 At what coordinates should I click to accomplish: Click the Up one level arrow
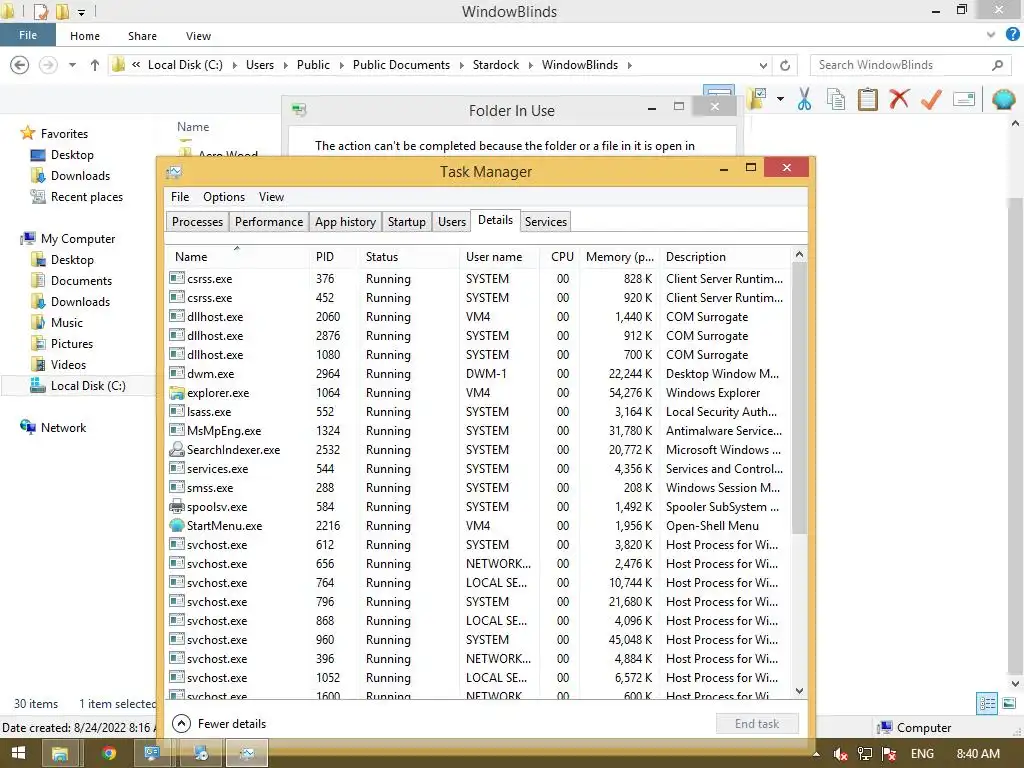pos(95,65)
